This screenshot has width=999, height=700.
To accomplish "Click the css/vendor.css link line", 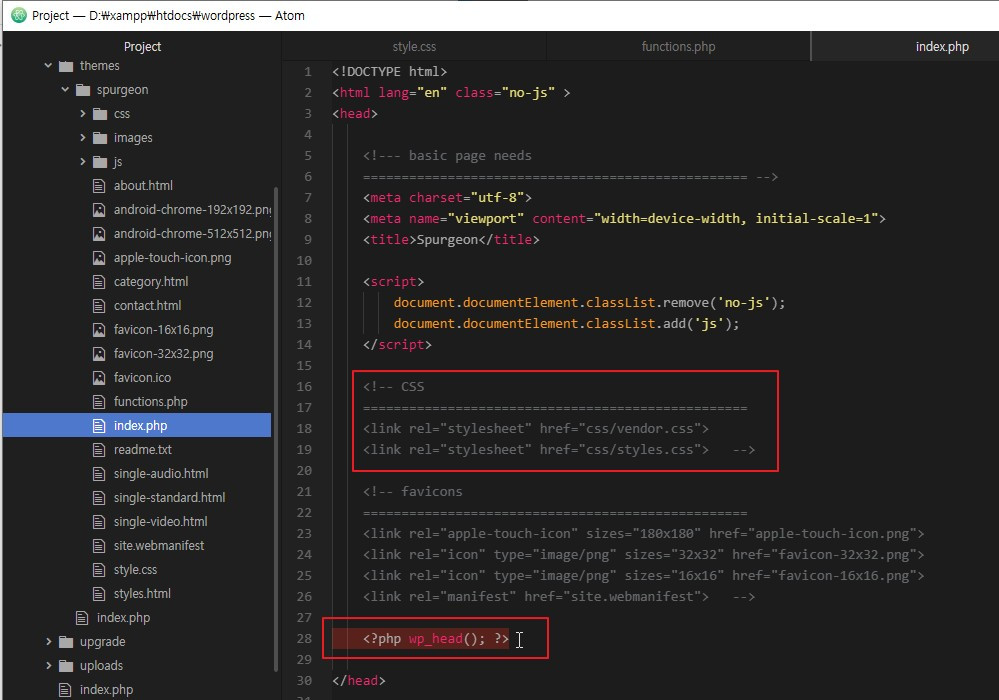I will click(536, 429).
